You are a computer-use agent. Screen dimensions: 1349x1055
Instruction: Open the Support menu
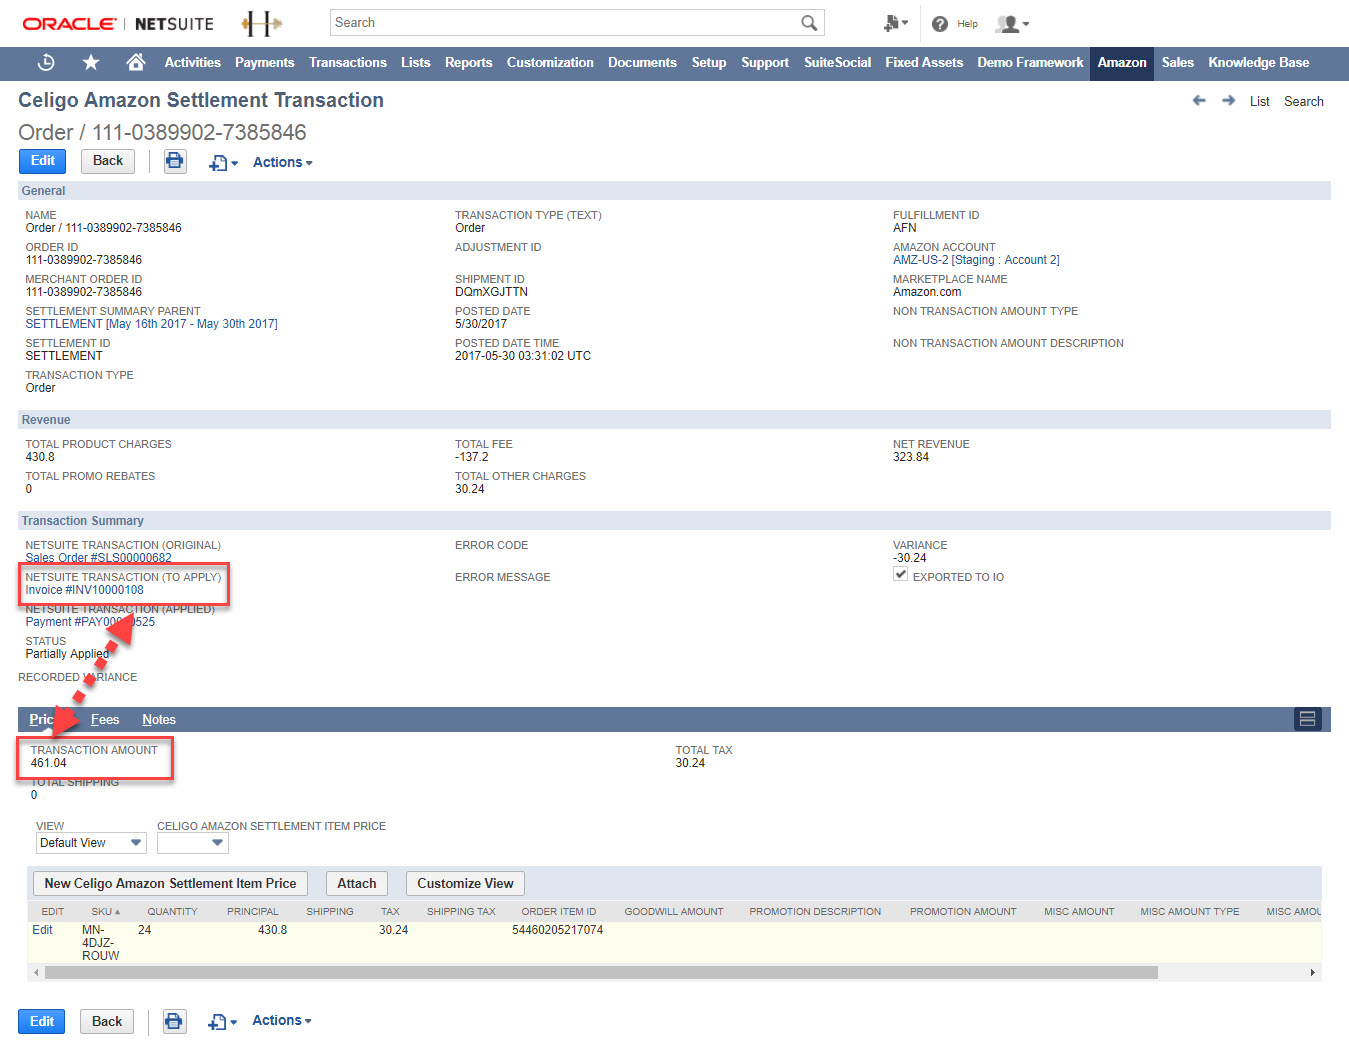pos(765,62)
